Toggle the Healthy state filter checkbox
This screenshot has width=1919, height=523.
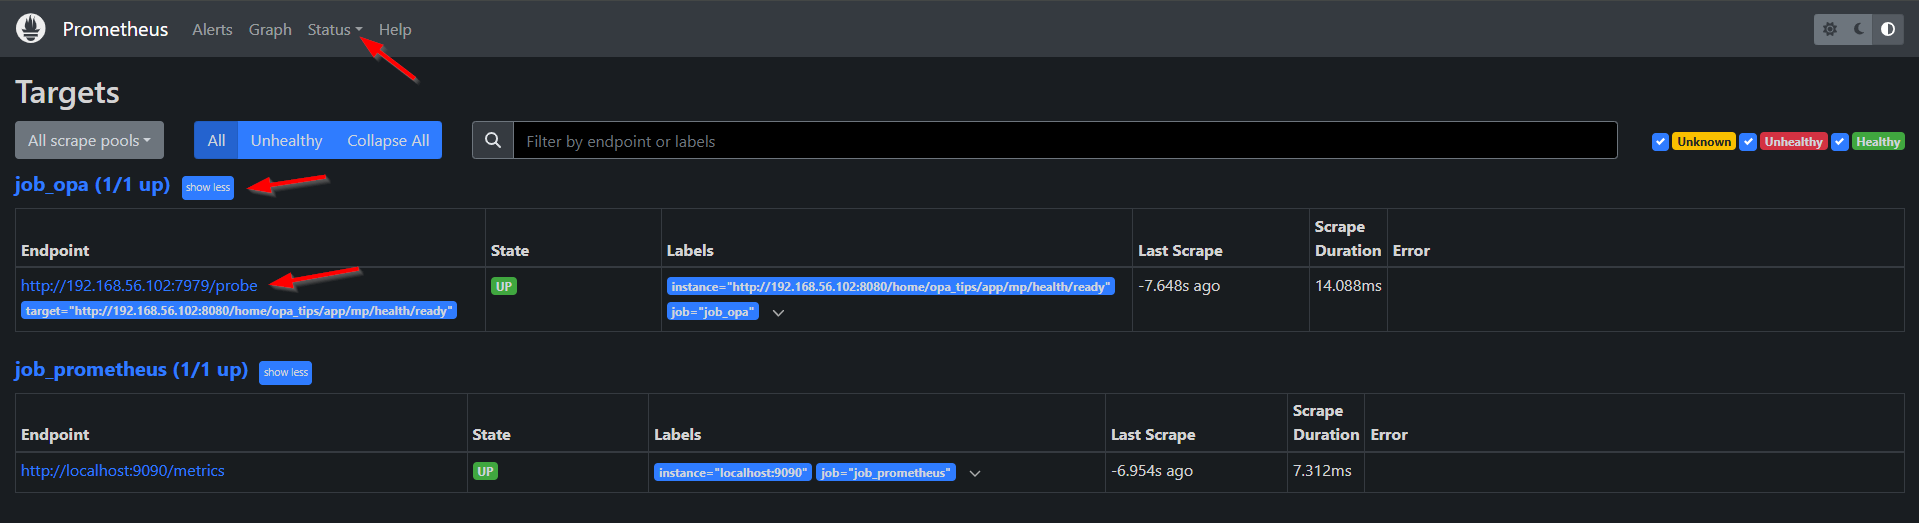tap(1840, 142)
